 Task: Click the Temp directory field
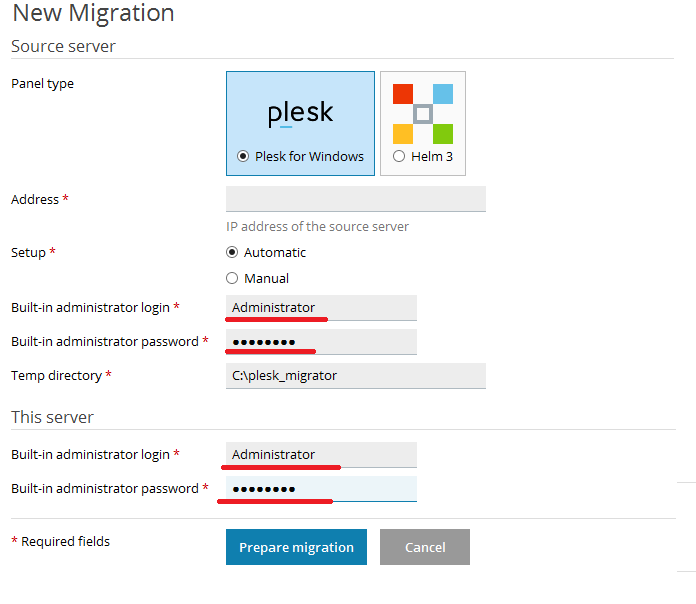pyautogui.click(x=356, y=376)
